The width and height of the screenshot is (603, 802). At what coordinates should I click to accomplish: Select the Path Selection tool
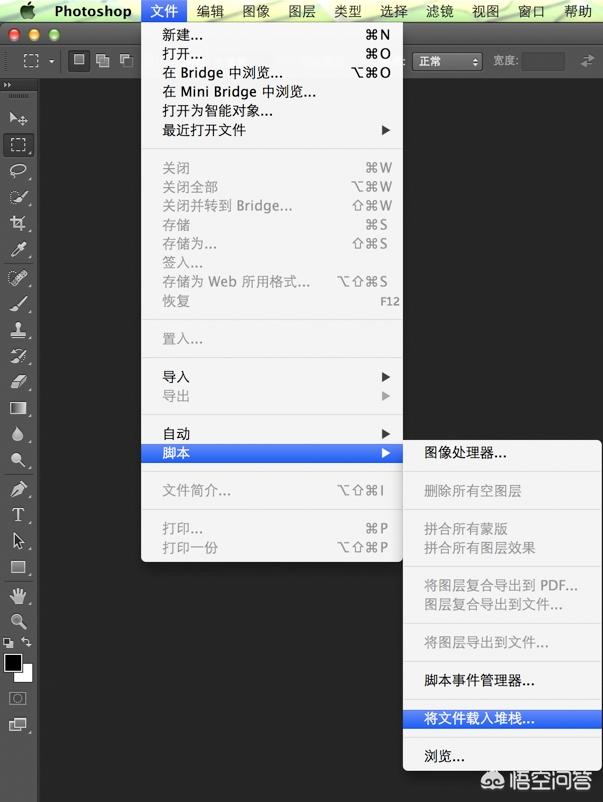[x=18, y=541]
